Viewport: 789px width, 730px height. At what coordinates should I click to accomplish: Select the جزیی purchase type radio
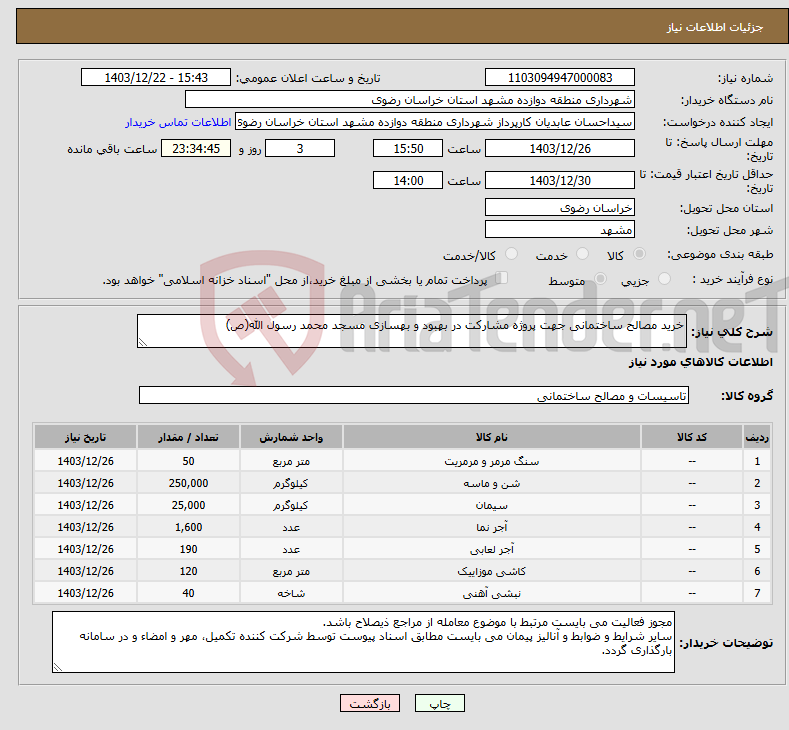pyautogui.click(x=664, y=279)
